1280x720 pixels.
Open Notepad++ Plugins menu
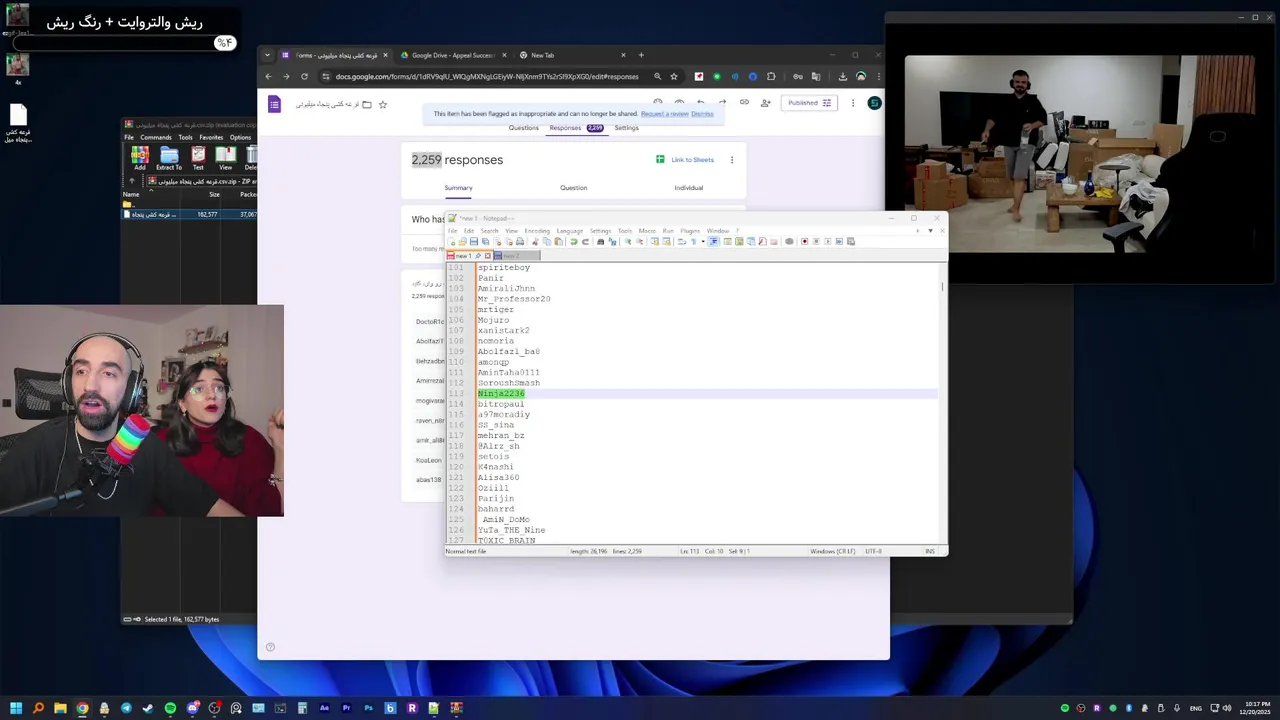[690, 231]
